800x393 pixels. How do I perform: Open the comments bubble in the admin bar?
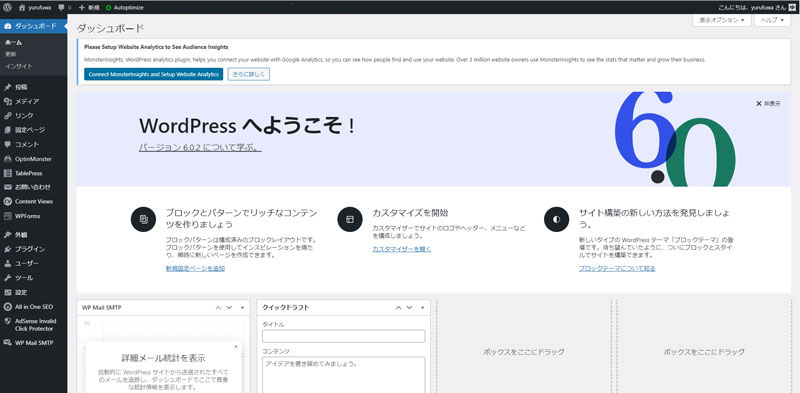pos(62,8)
